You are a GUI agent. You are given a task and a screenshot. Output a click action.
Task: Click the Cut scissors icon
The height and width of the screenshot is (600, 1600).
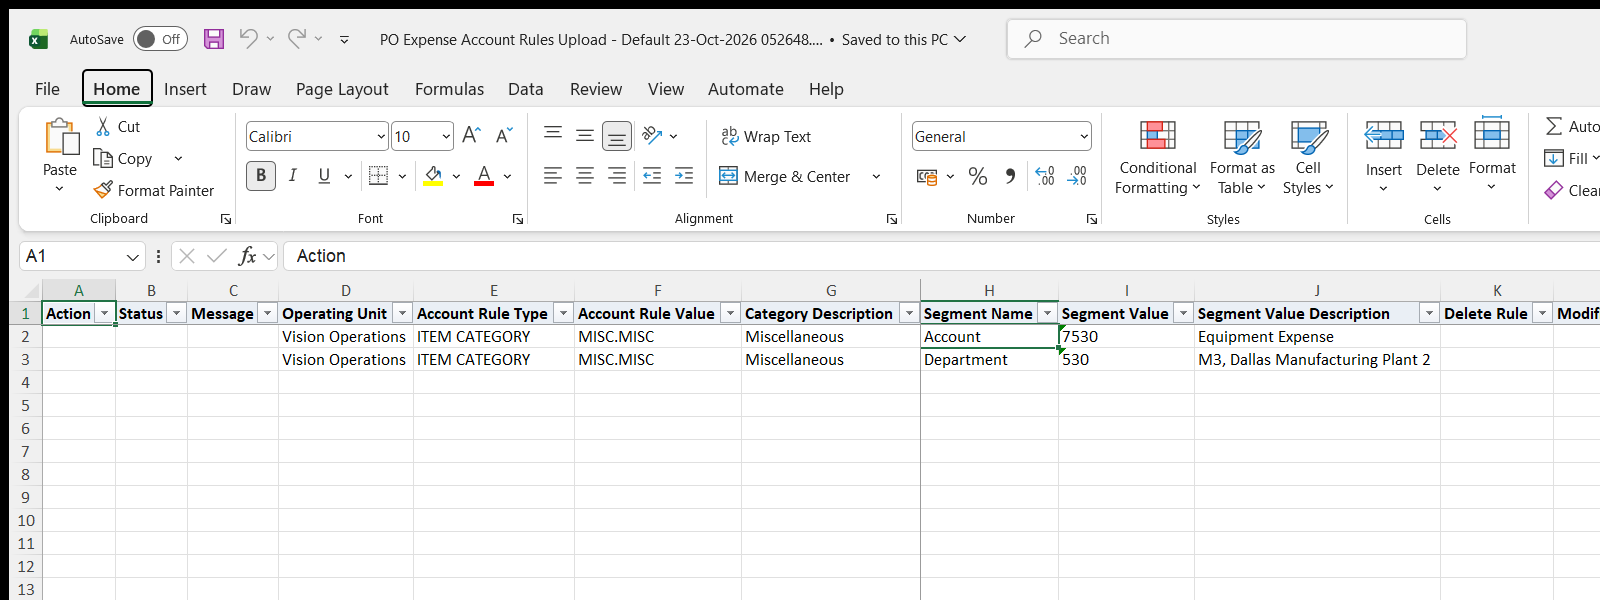click(103, 127)
